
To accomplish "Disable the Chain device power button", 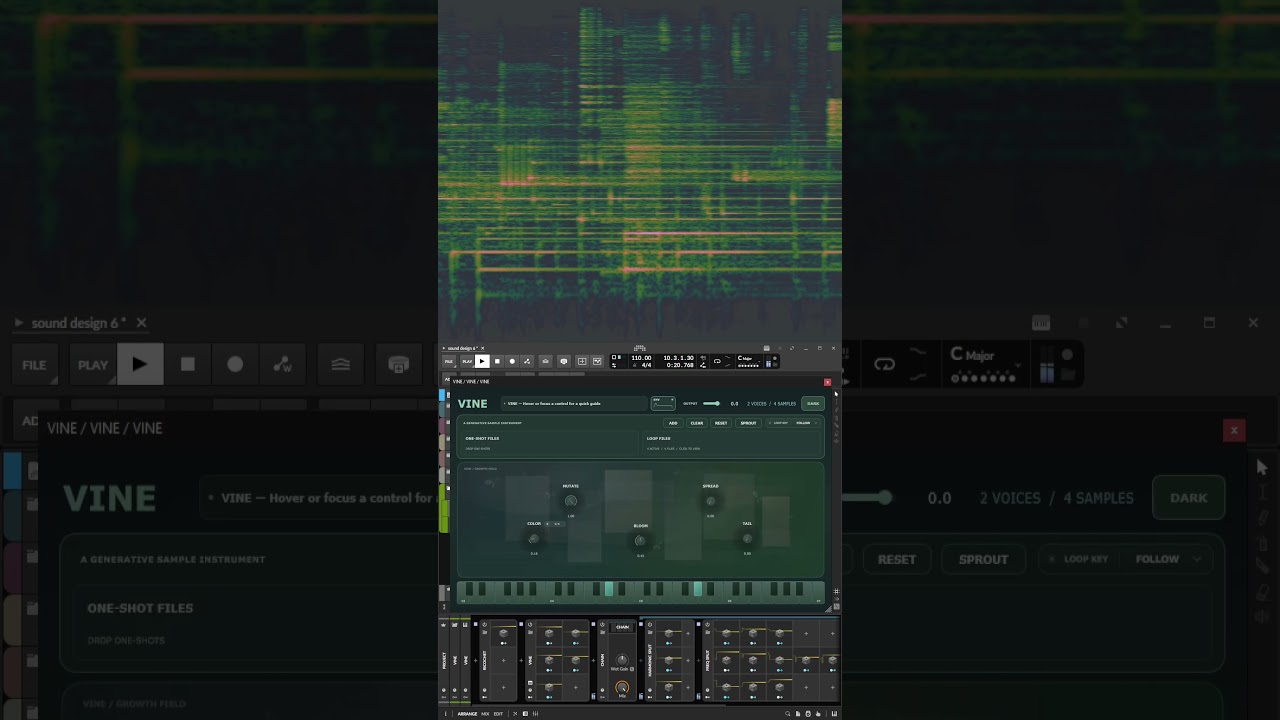I will (x=602, y=624).
